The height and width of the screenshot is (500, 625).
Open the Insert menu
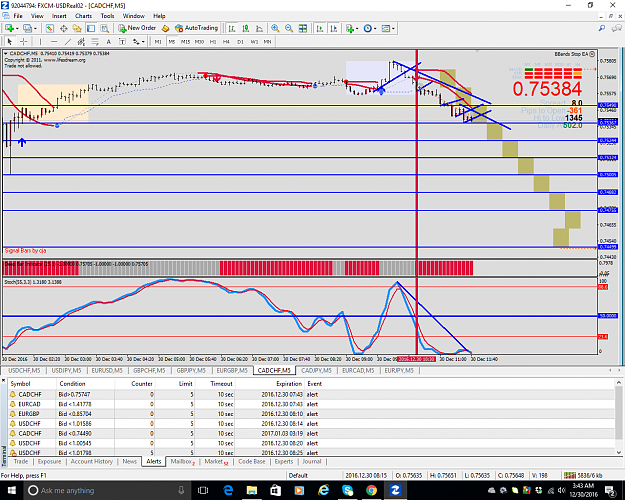coord(59,16)
